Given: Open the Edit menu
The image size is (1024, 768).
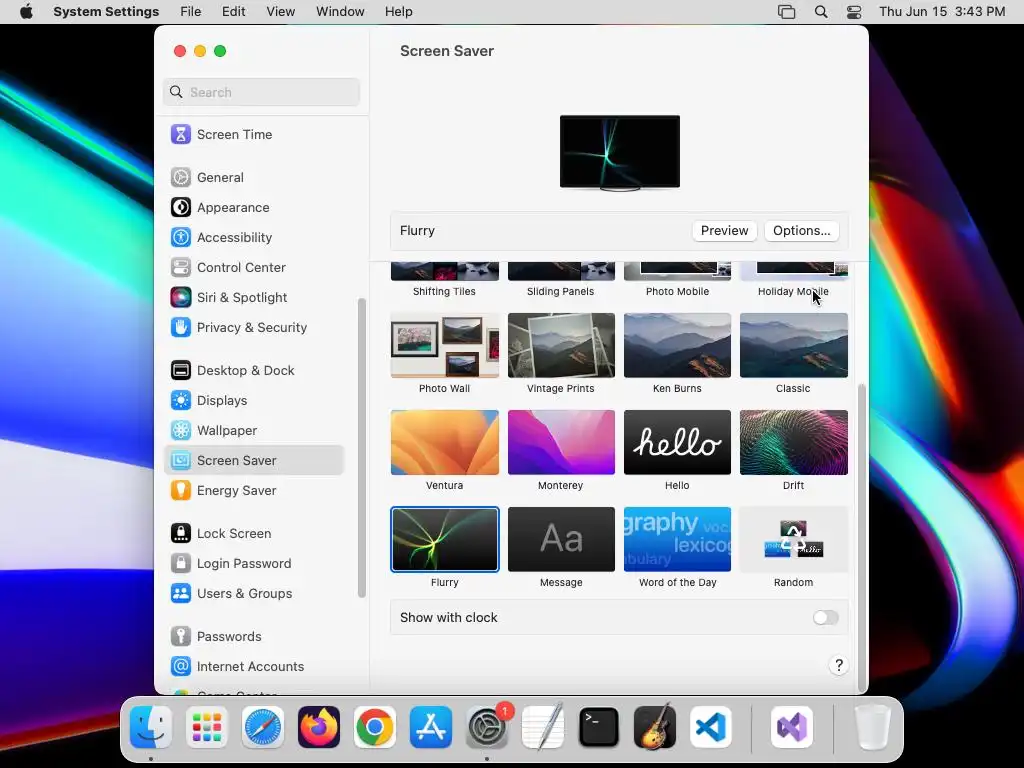Looking at the screenshot, I should click(x=234, y=12).
